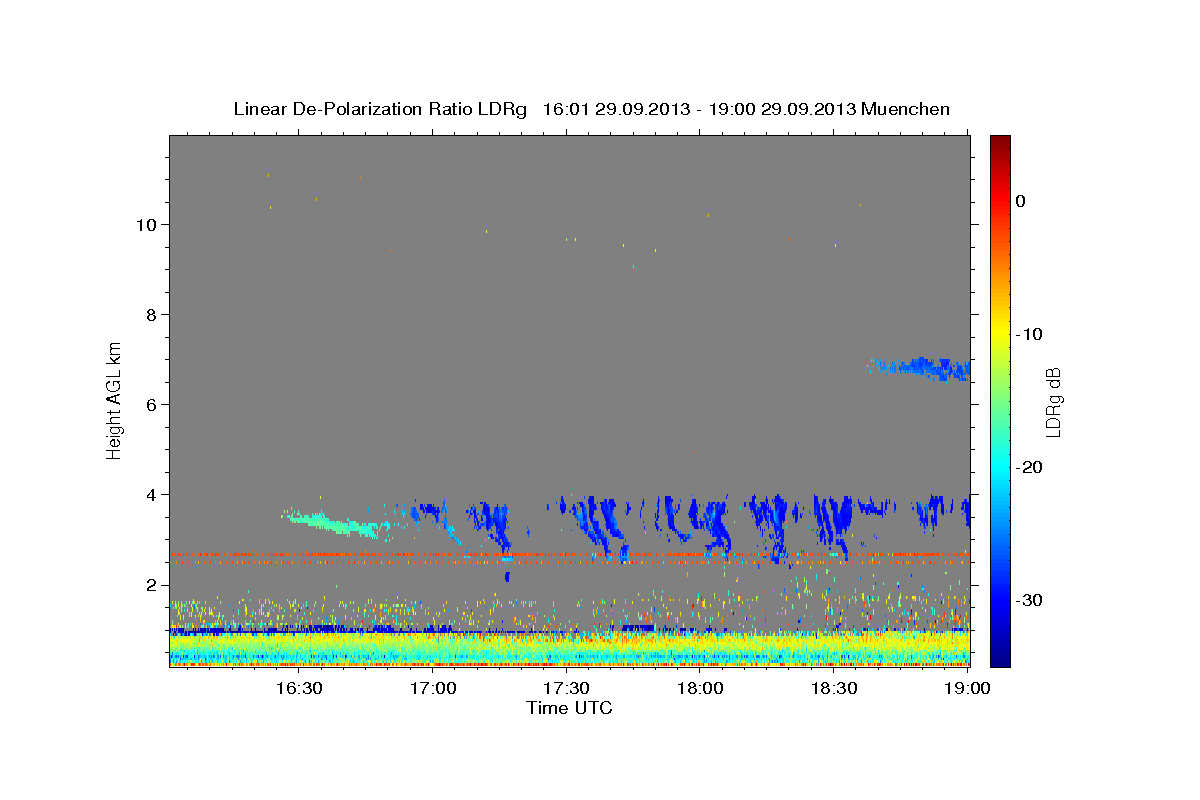1200x800 pixels.
Task: Click the blue cloud layer near 7 km
Action: click(920, 368)
